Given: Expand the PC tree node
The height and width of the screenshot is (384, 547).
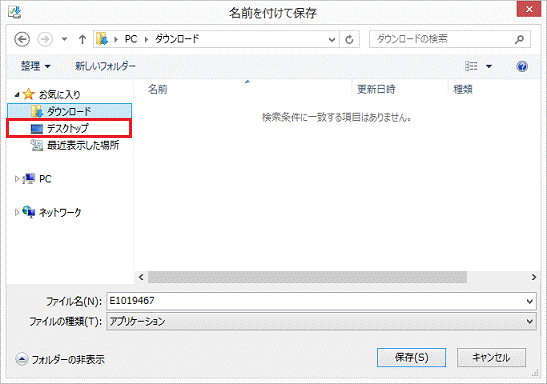Looking at the screenshot, I should click(x=16, y=179).
